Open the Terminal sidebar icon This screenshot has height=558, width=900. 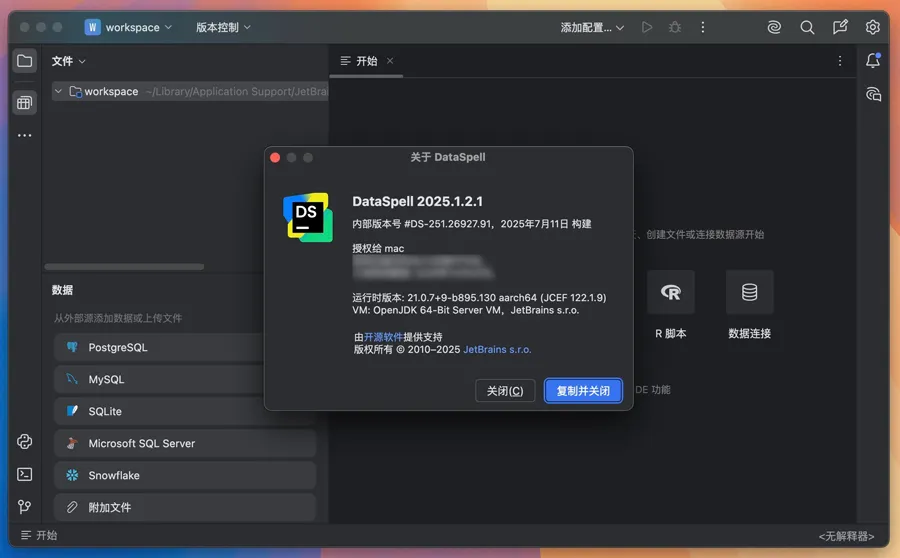point(25,474)
